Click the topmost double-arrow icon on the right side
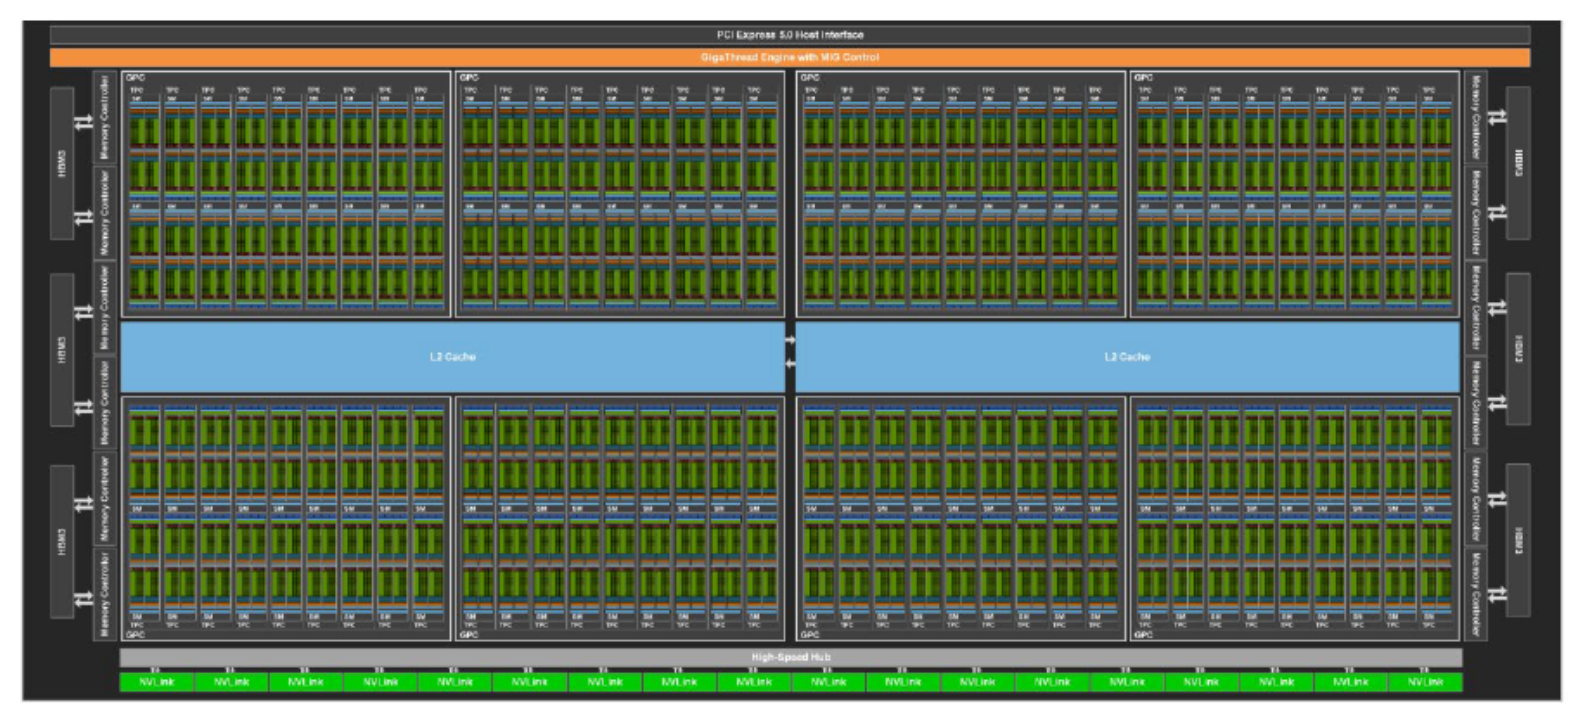This screenshot has width=1572, height=708. point(1496,117)
